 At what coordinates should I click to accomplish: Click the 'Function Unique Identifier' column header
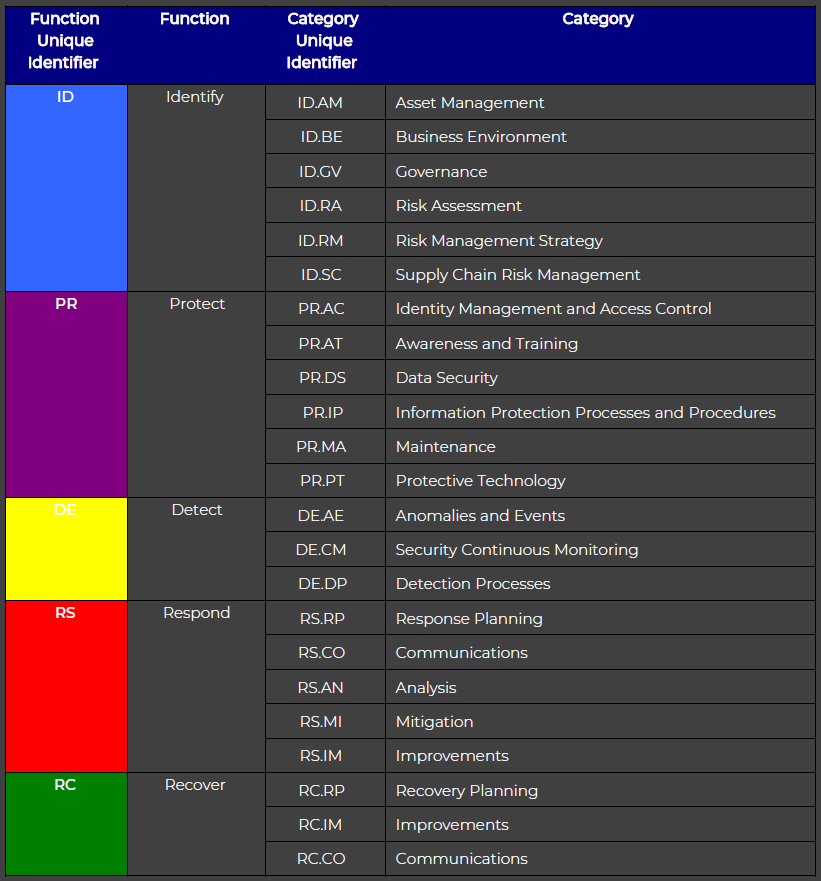66,46
